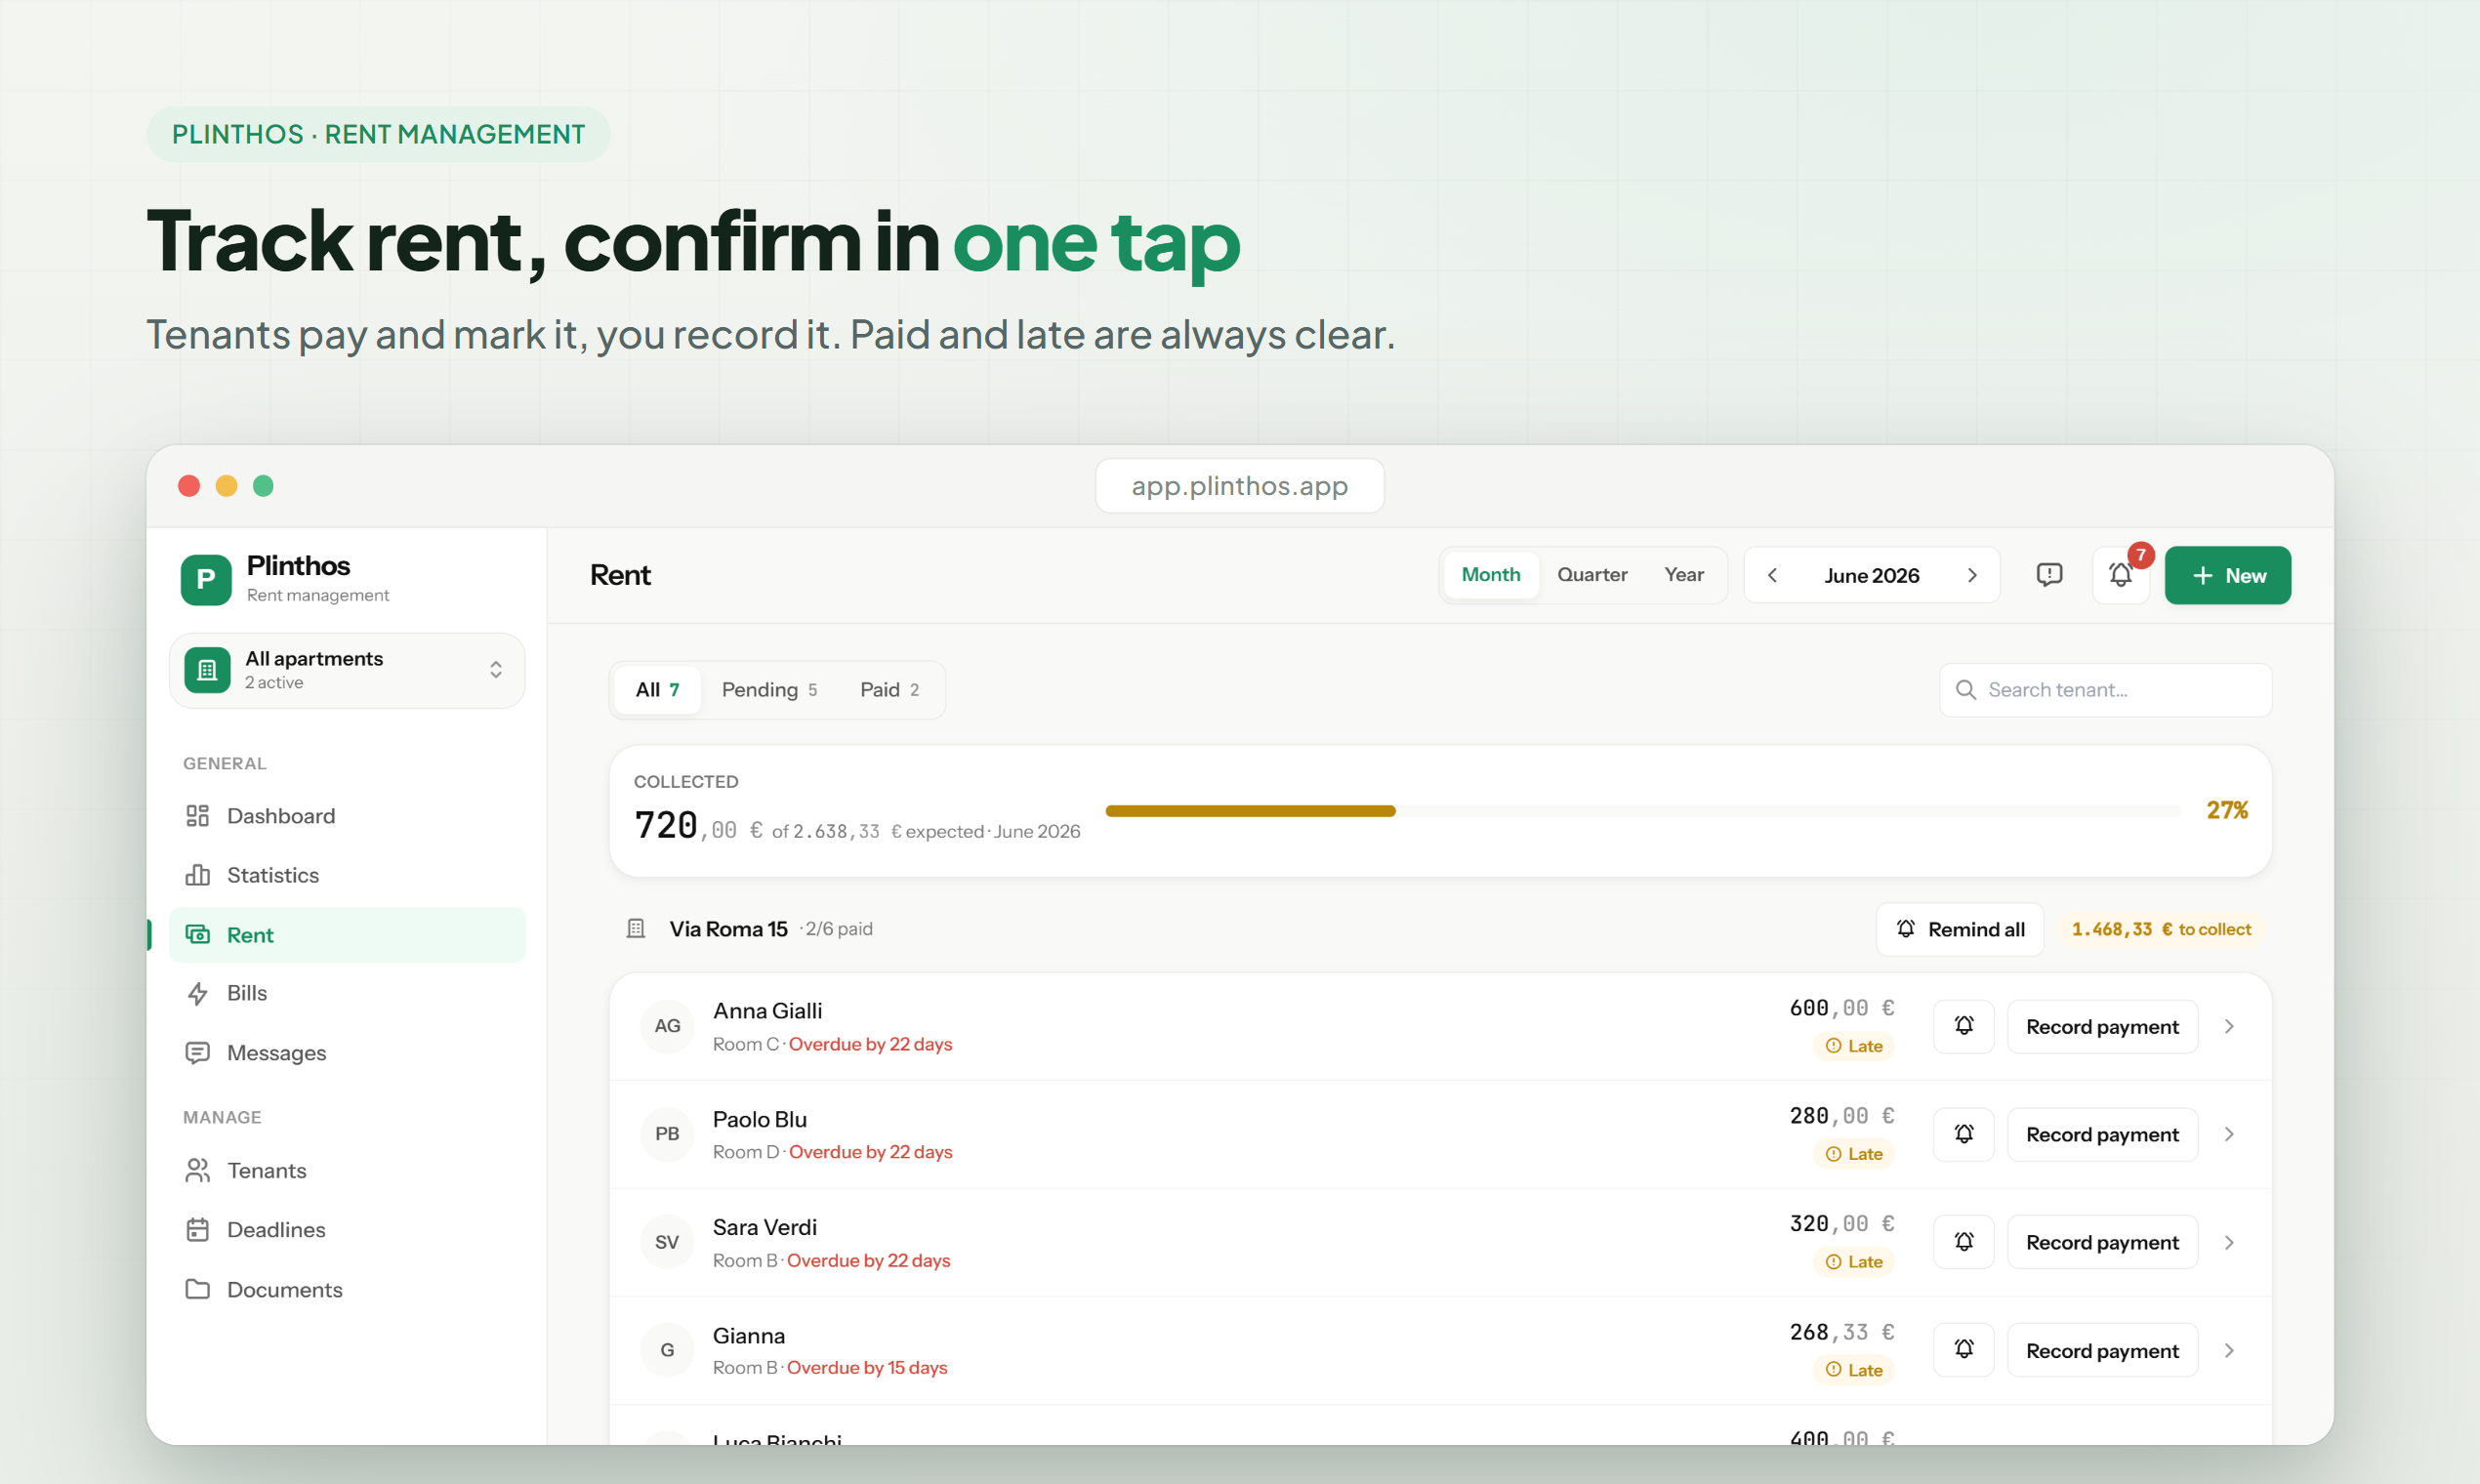
Task: Click the 320,00 € amount
Action: (x=1841, y=1224)
